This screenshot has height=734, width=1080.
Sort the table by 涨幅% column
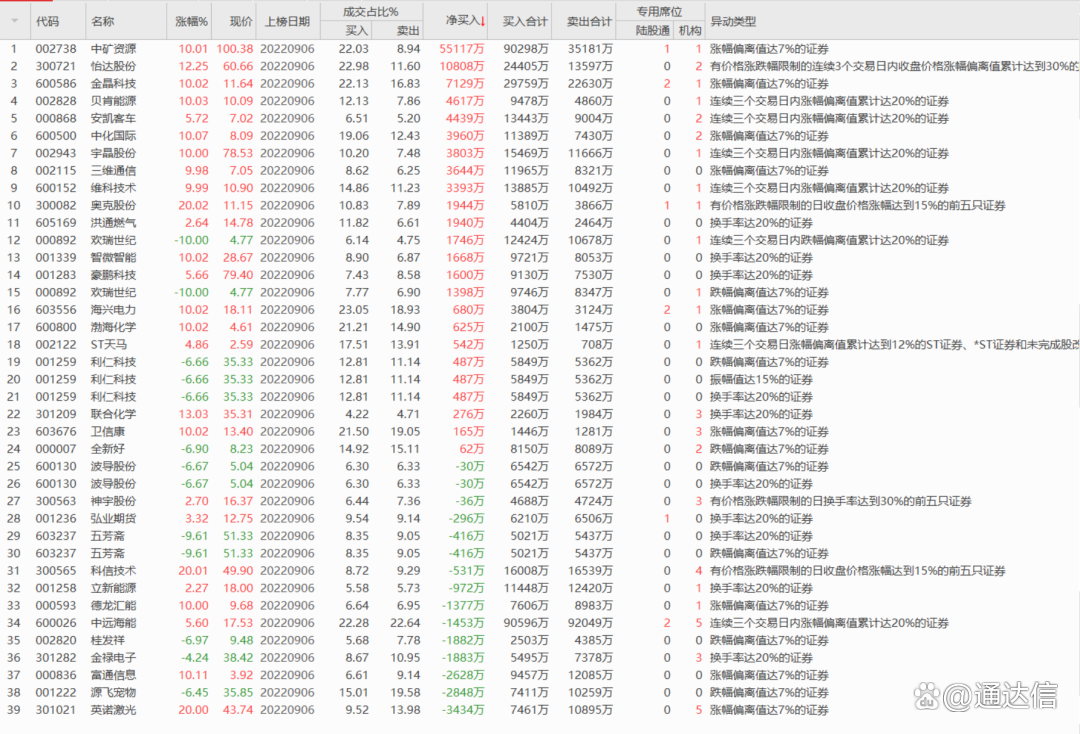pos(191,21)
